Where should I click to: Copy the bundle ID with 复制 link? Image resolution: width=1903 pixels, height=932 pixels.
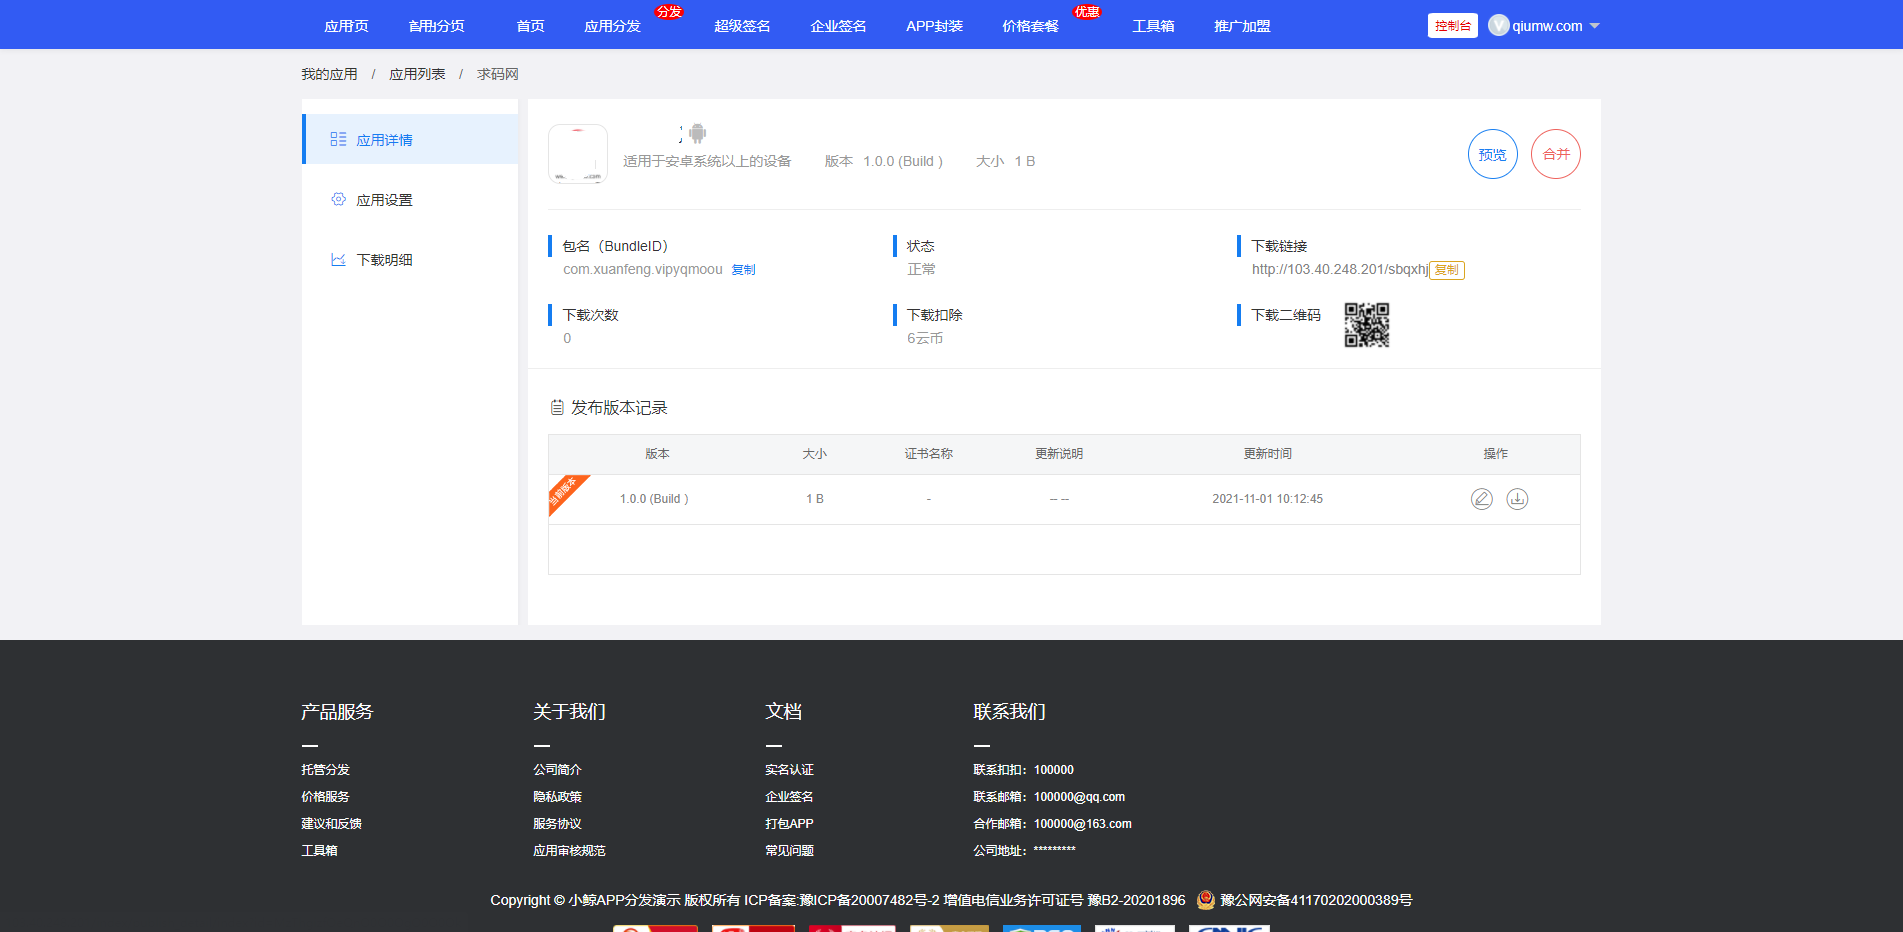pos(743,270)
